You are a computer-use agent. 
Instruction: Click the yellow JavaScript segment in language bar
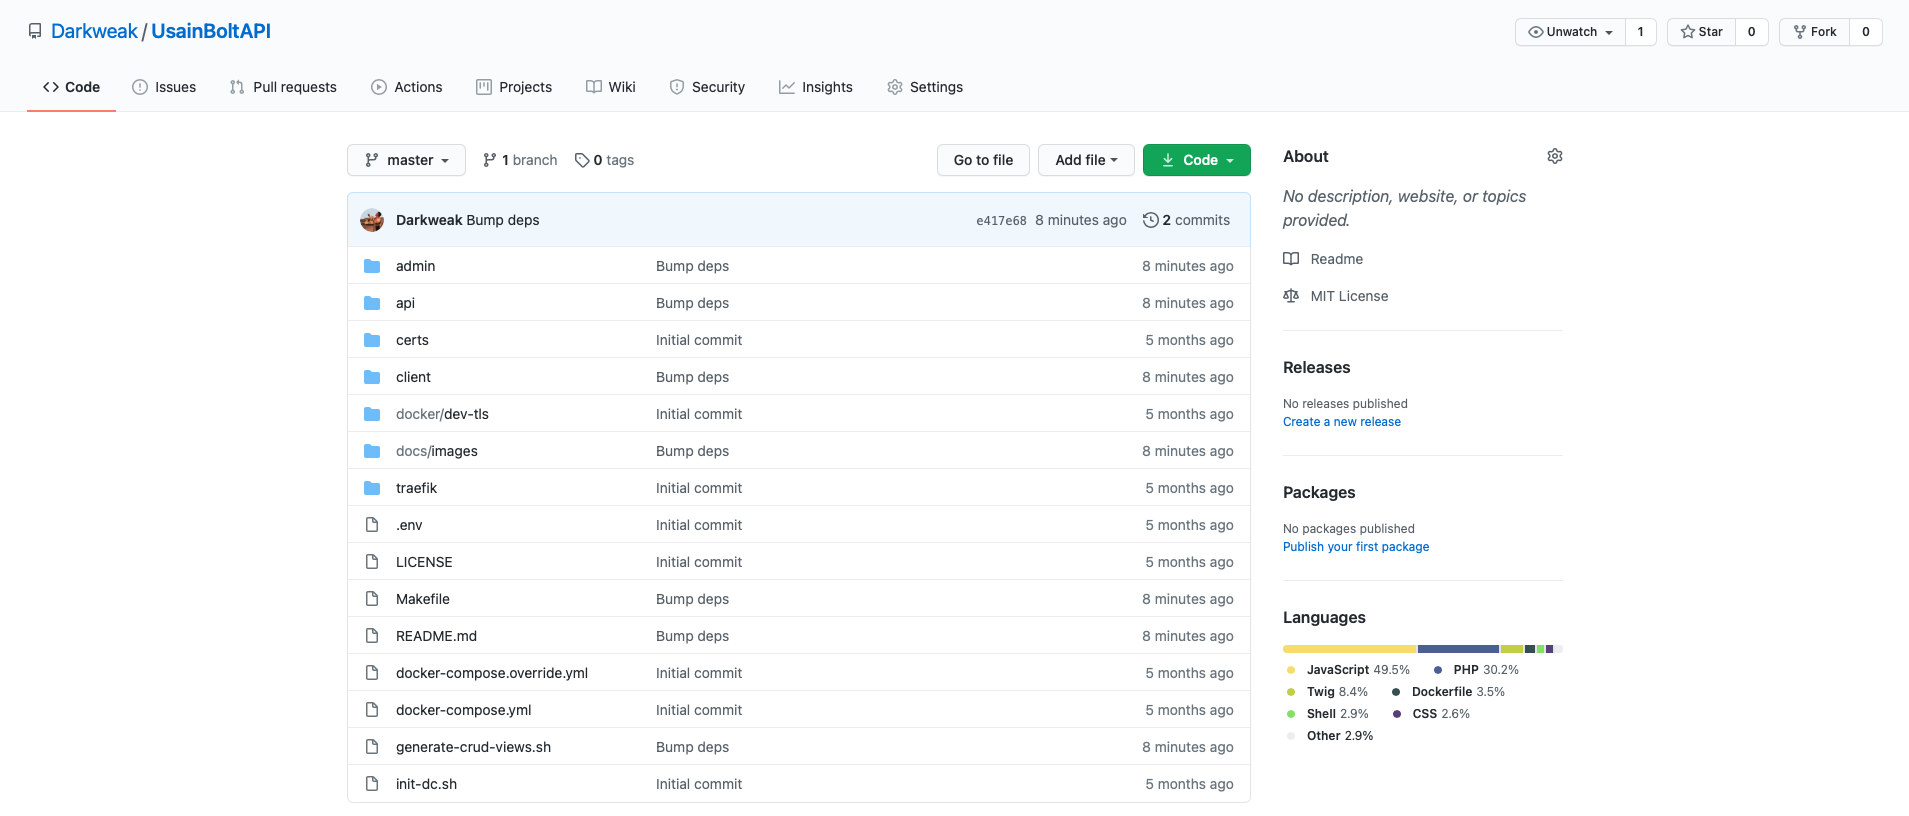coord(1349,649)
